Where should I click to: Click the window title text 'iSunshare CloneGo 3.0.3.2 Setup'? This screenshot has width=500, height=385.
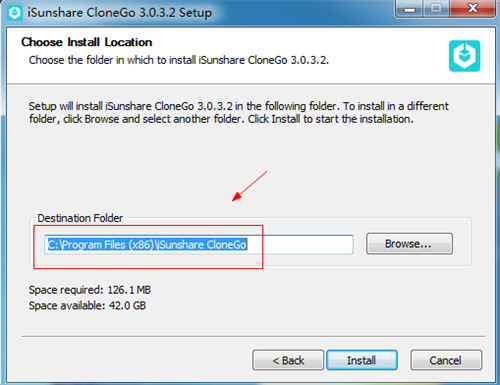[119, 13]
